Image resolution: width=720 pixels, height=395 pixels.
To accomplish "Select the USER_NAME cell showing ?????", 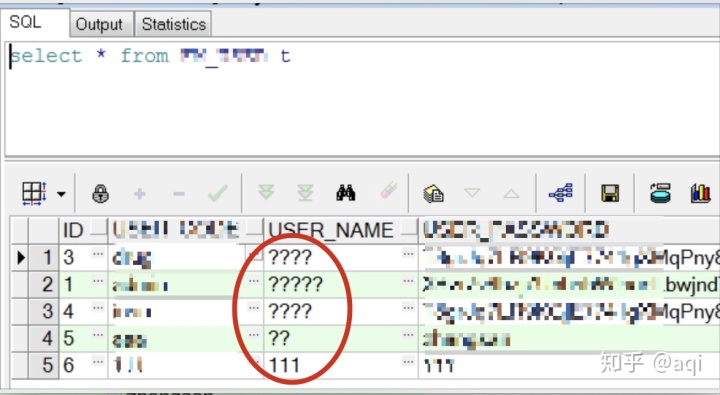I will point(340,284).
